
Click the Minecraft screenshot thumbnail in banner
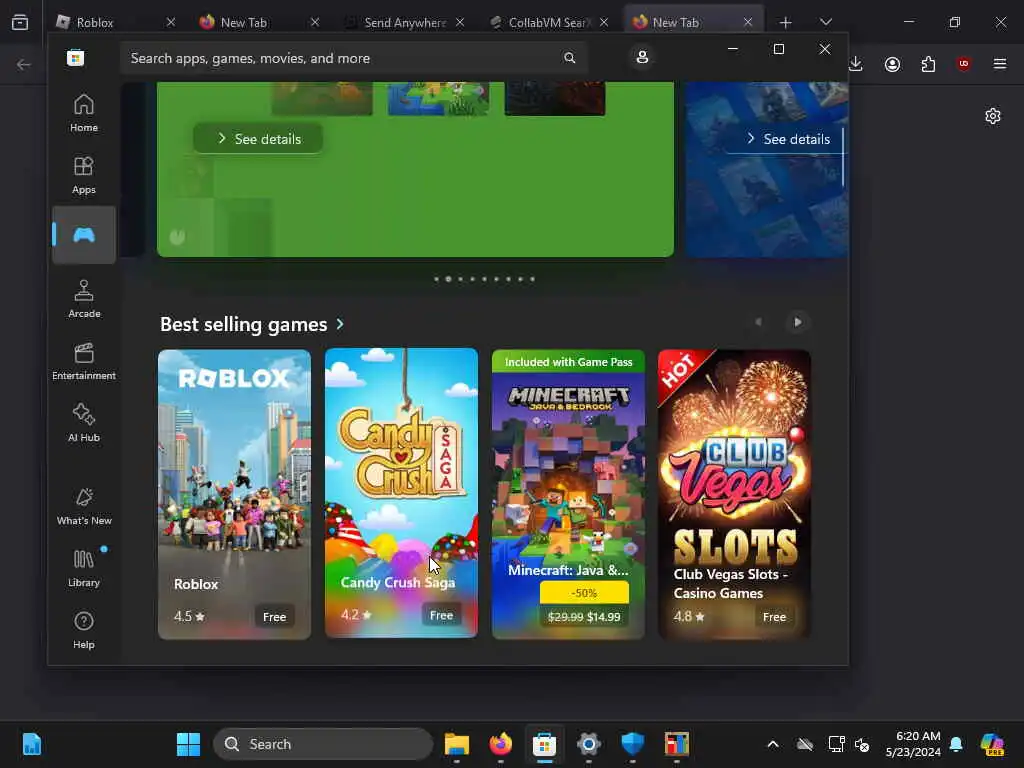(438, 98)
